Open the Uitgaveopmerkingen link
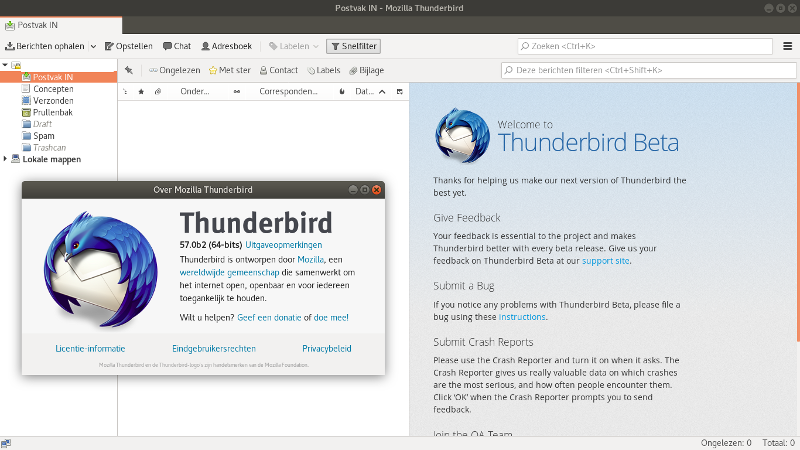The height and width of the screenshot is (450, 800). click(x=284, y=245)
